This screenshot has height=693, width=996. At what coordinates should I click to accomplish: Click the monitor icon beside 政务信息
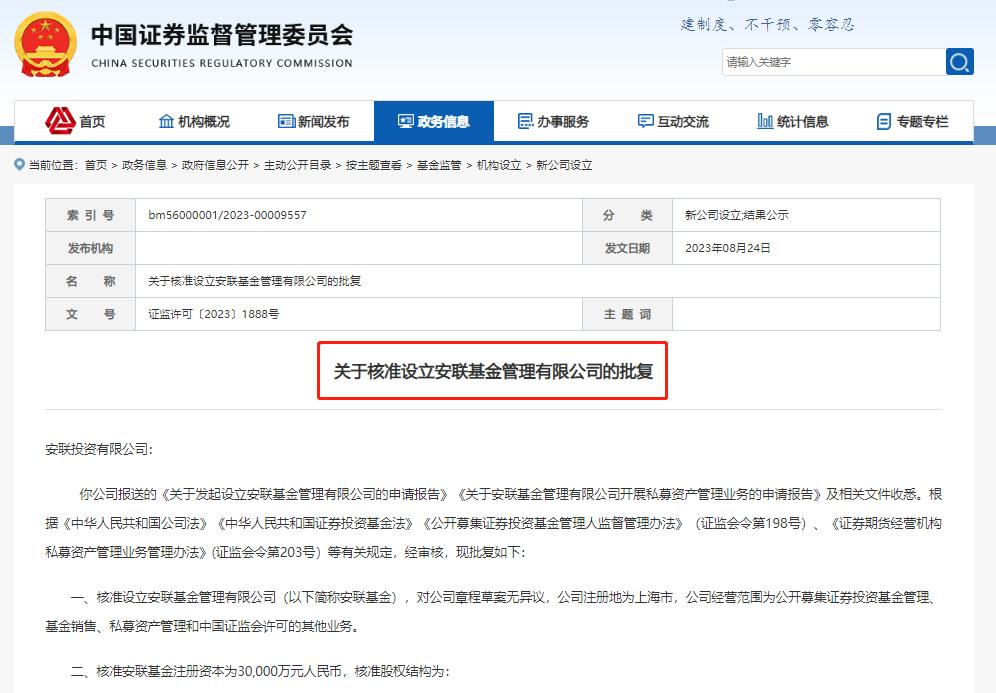click(x=406, y=121)
